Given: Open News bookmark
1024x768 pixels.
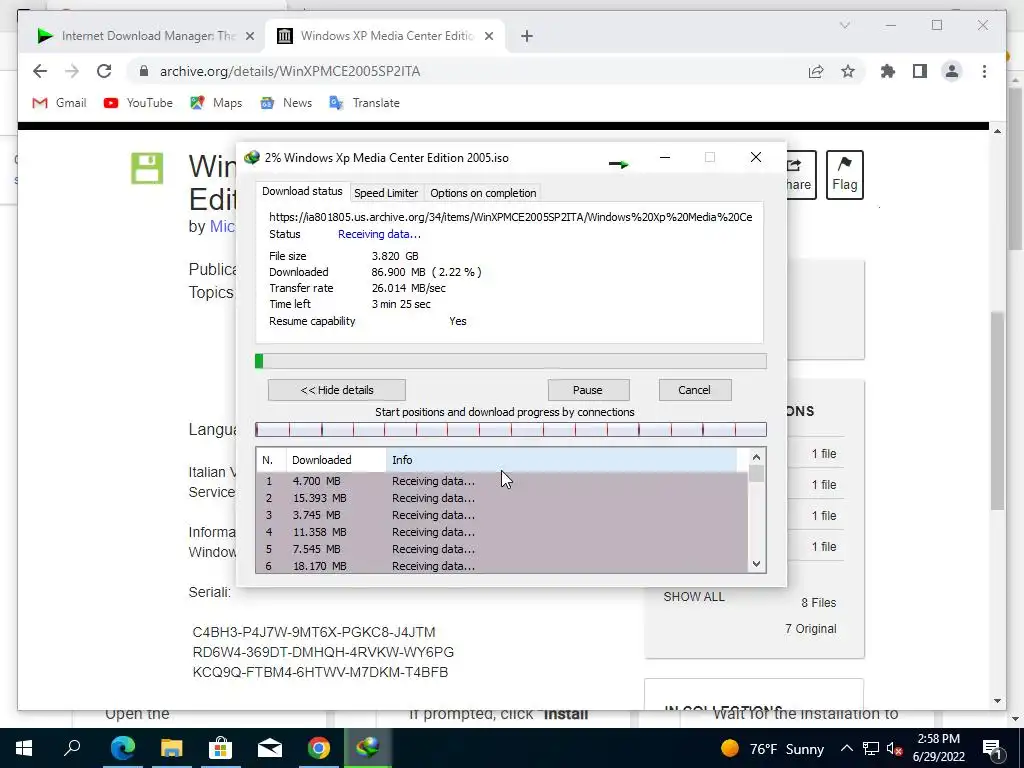Looking at the screenshot, I should [x=286, y=103].
